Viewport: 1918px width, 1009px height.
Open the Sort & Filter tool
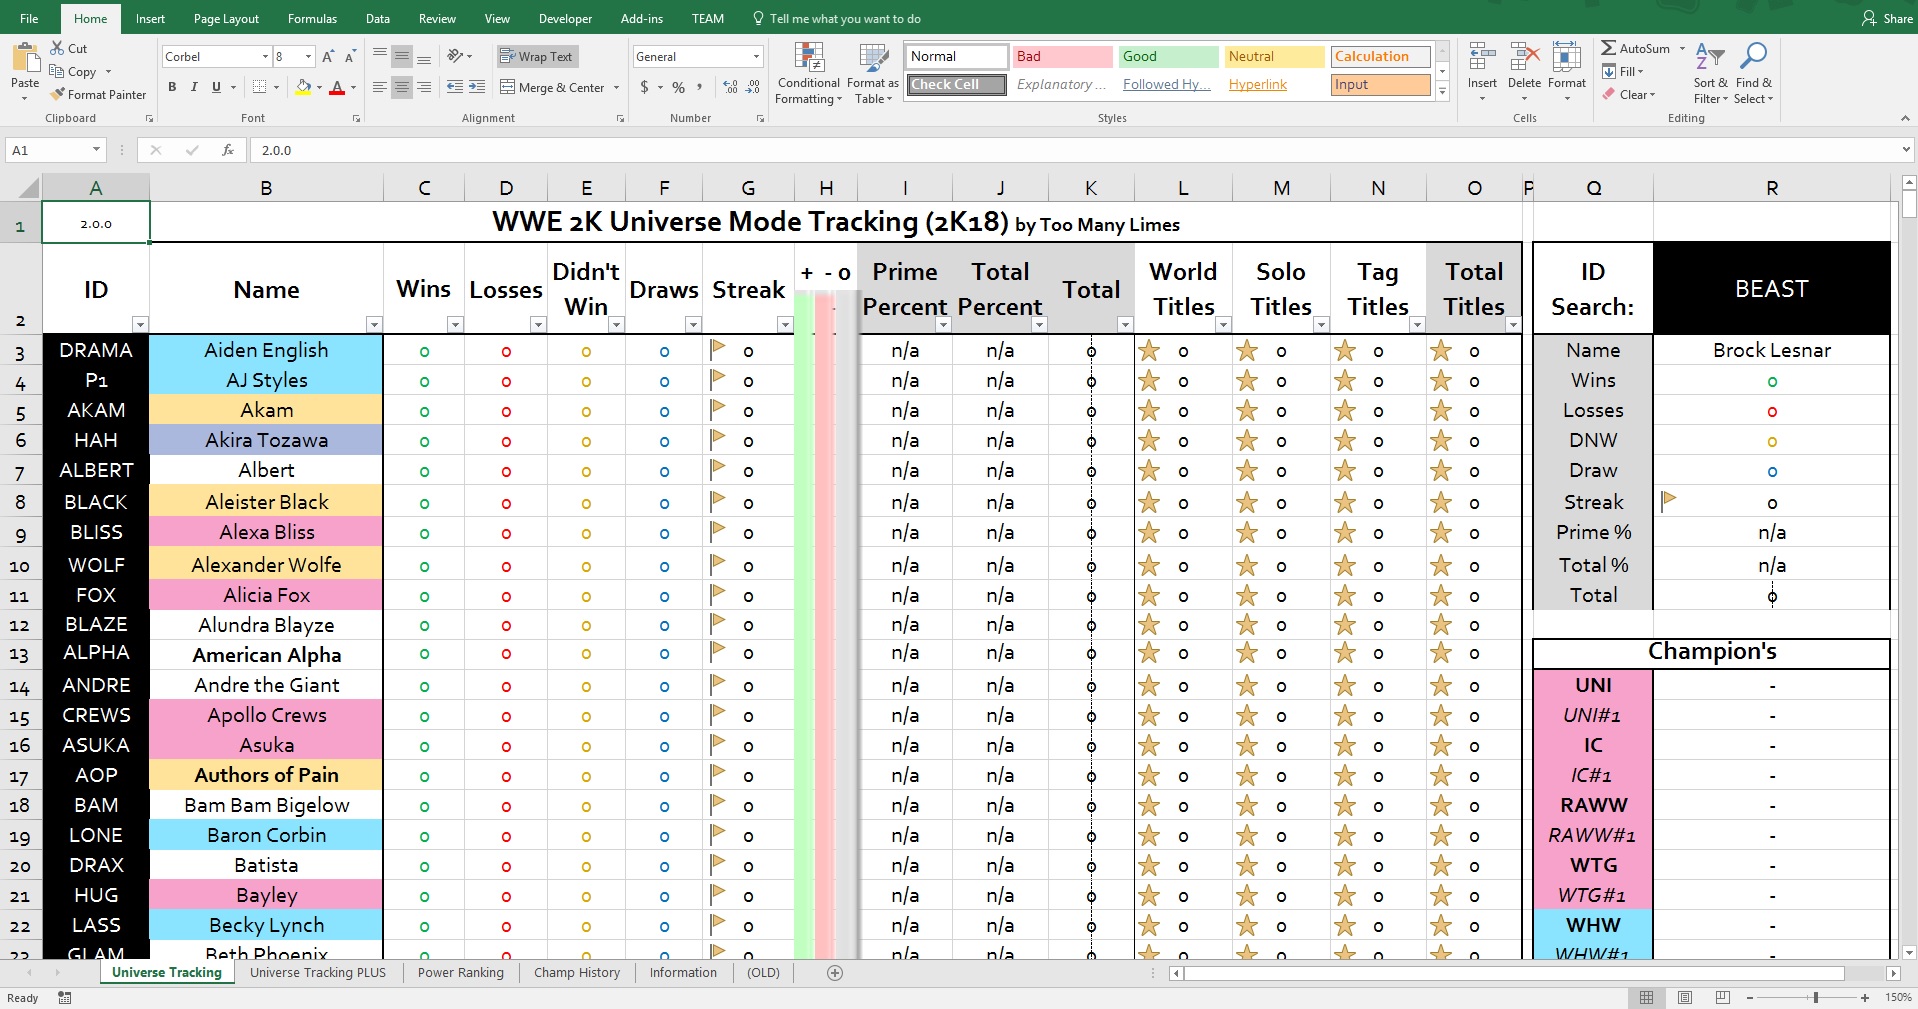pos(1711,73)
